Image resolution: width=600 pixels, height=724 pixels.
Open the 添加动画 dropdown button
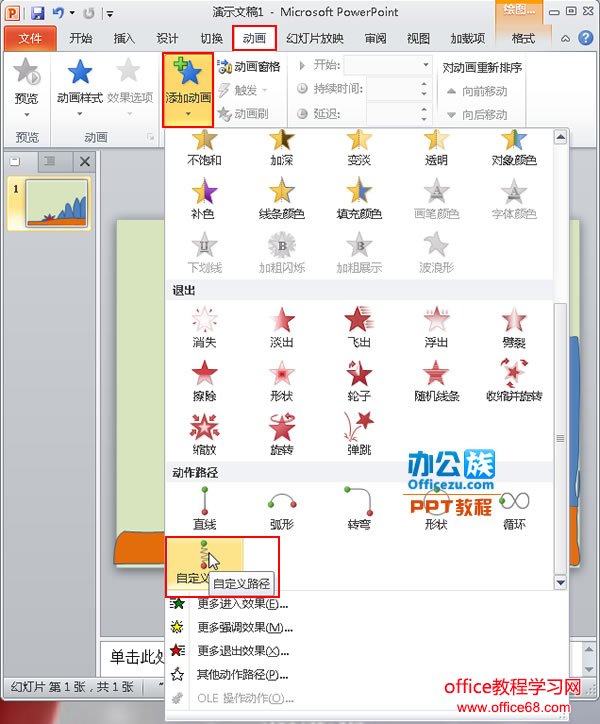point(188,90)
